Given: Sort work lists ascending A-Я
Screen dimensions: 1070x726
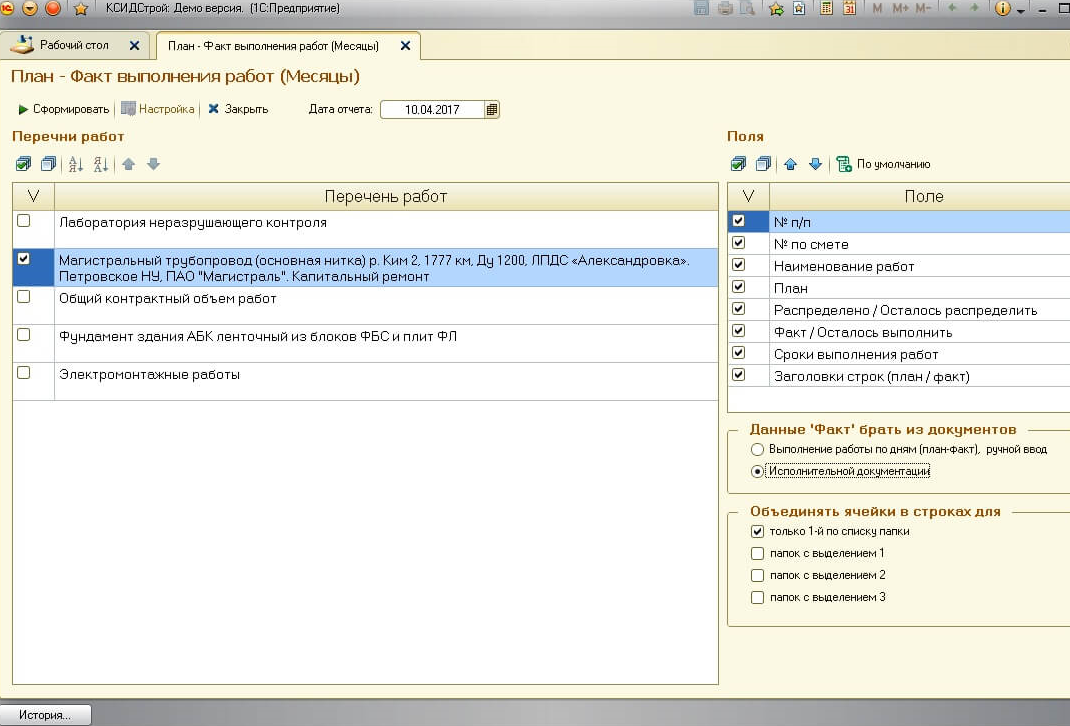Looking at the screenshot, I should pos(75,164).
